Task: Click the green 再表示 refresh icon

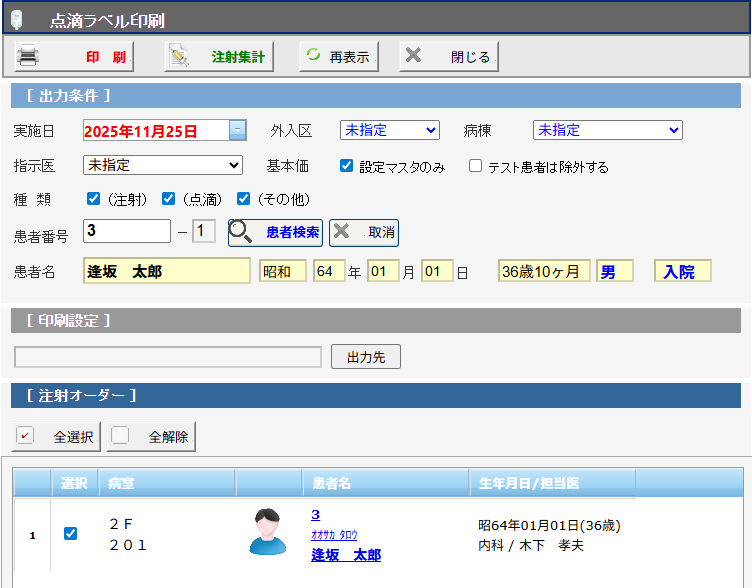Action: tap(314, 57)
